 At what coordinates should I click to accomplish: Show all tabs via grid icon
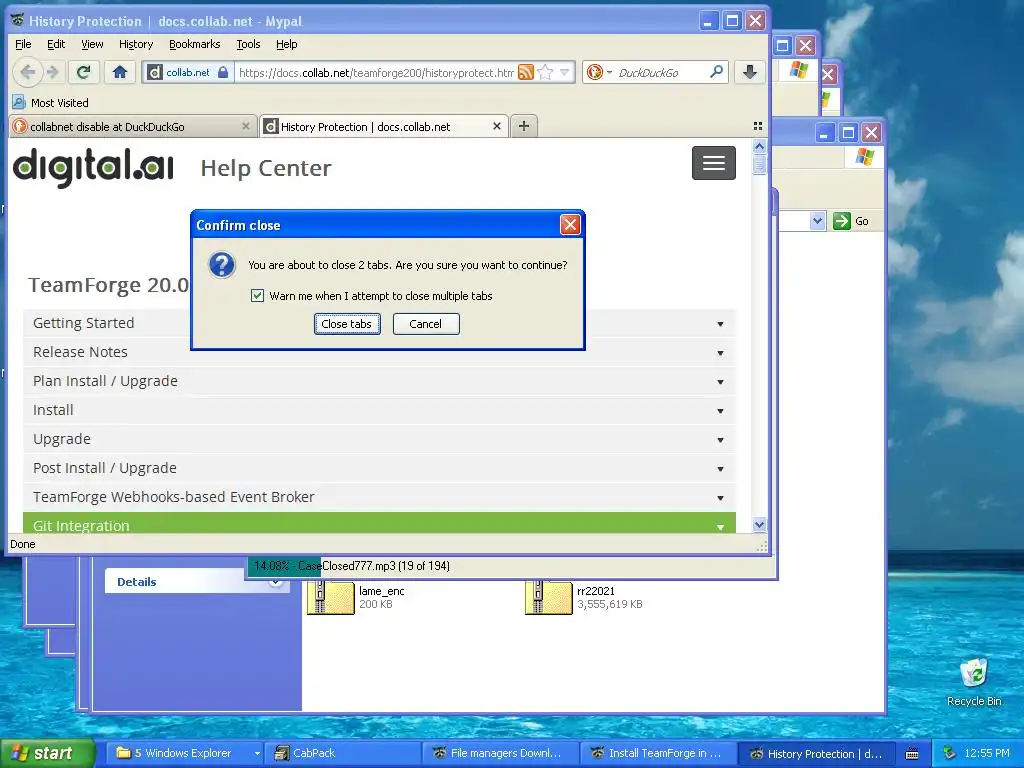(x=758, y=126)
